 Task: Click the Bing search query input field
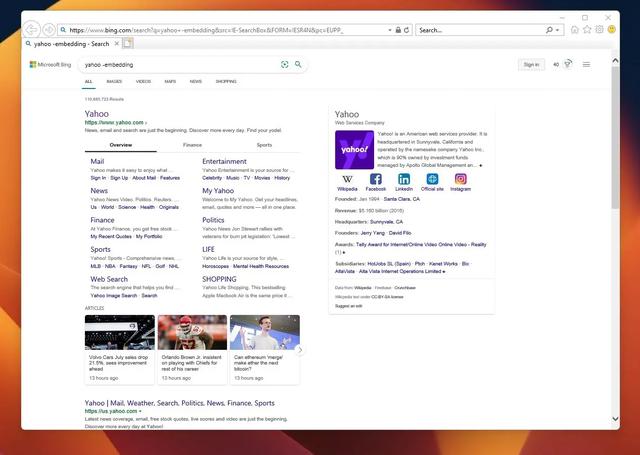coord(180,65)
